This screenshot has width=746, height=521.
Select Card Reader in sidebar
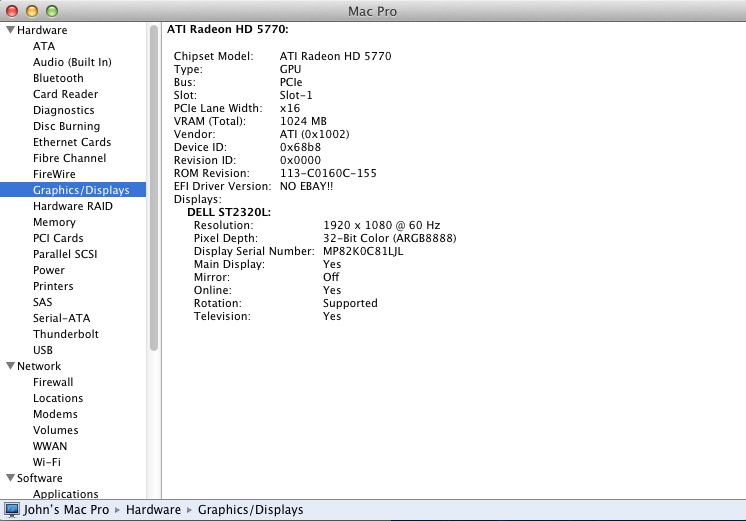[65, 94]
